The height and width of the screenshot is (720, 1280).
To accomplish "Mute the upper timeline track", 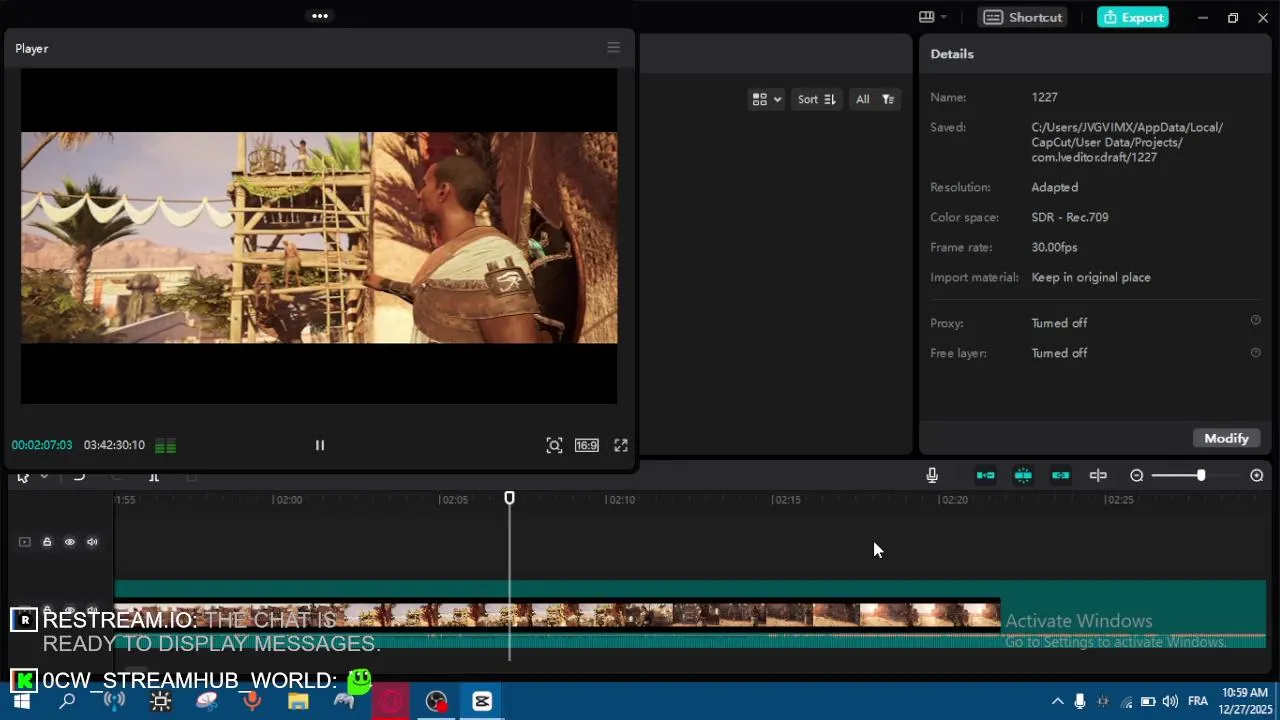I will click(x=92, y=542).
